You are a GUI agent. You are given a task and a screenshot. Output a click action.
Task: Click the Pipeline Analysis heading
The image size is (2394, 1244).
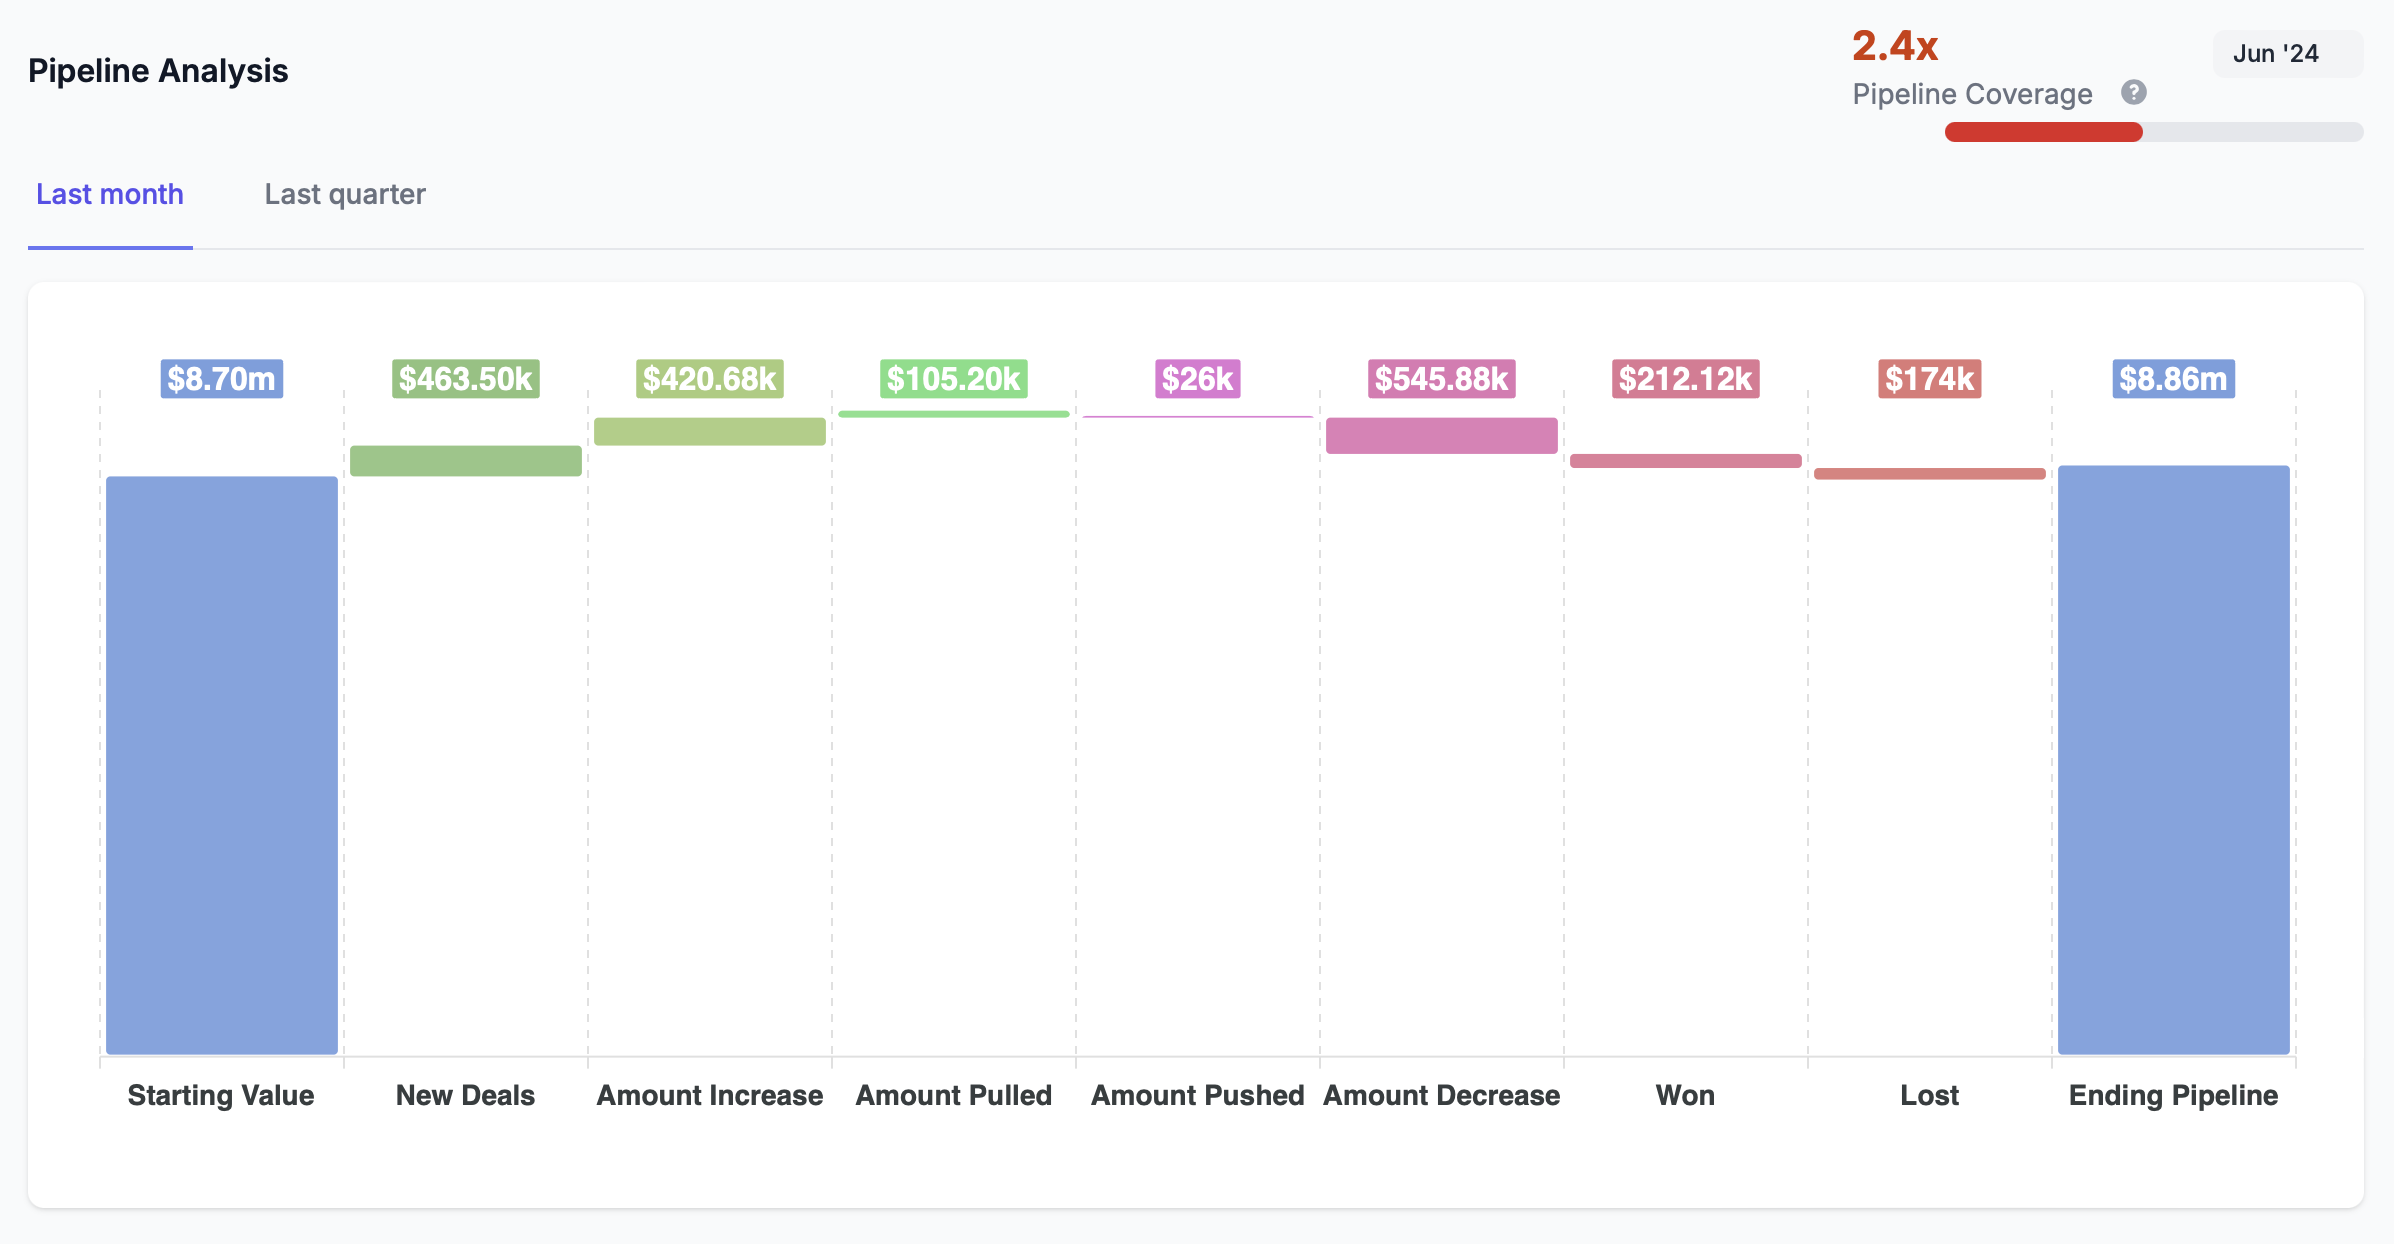[x=158, y=70]
